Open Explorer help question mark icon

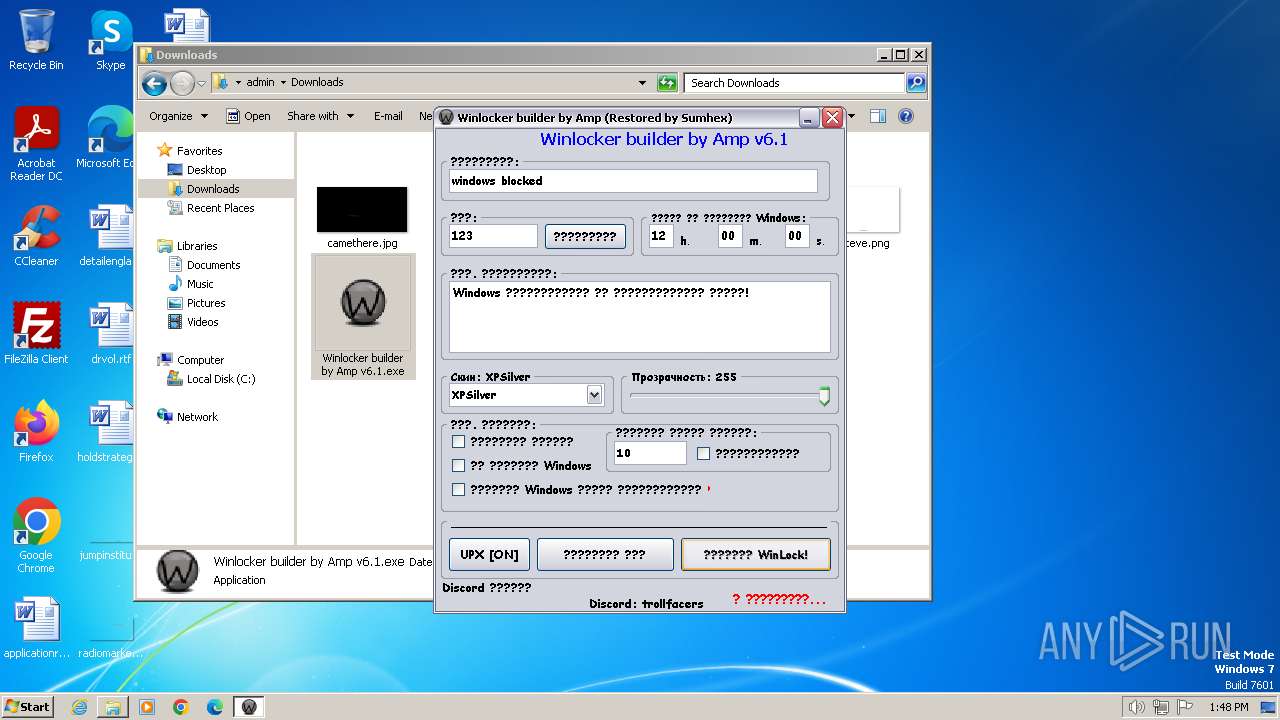(906, 116)
